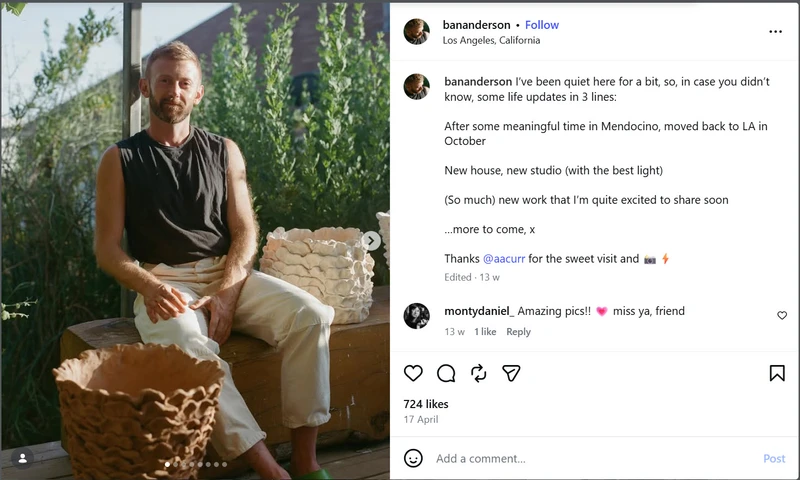The image size is (800, 480).
Task: Save post with the bookmark icon
Action: point(777,373)
